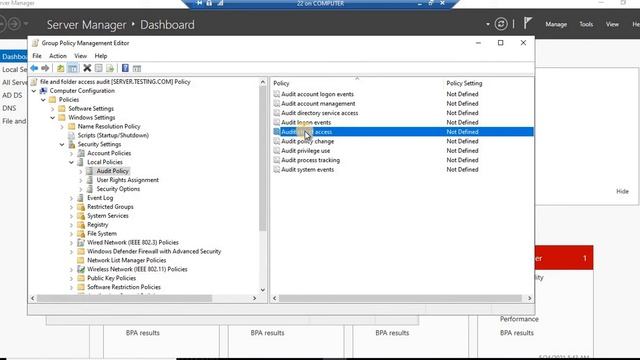Select Software Restriction Policies tree item
The height and width of the screenshot is (360, 640).
pyautogui.click(x=124, y=287)
